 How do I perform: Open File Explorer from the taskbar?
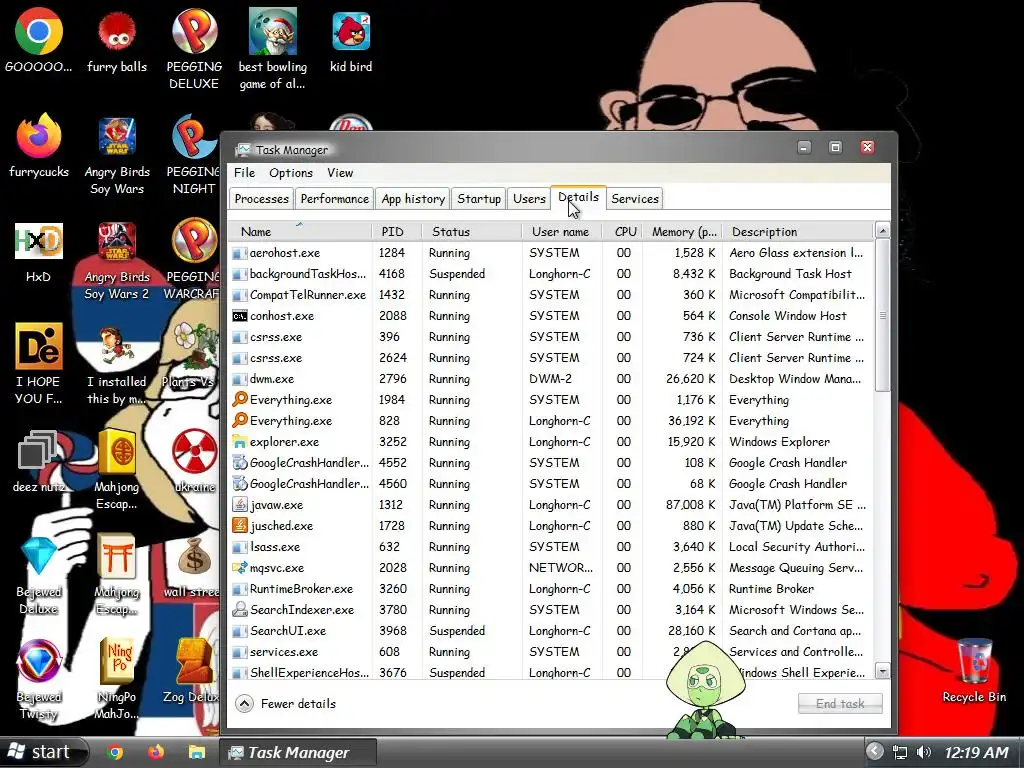coord(197,752)
